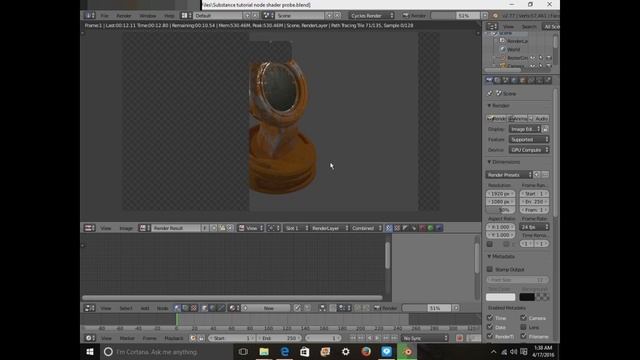Open the Slot 1 dropdown in image editor

coord(296,228)
